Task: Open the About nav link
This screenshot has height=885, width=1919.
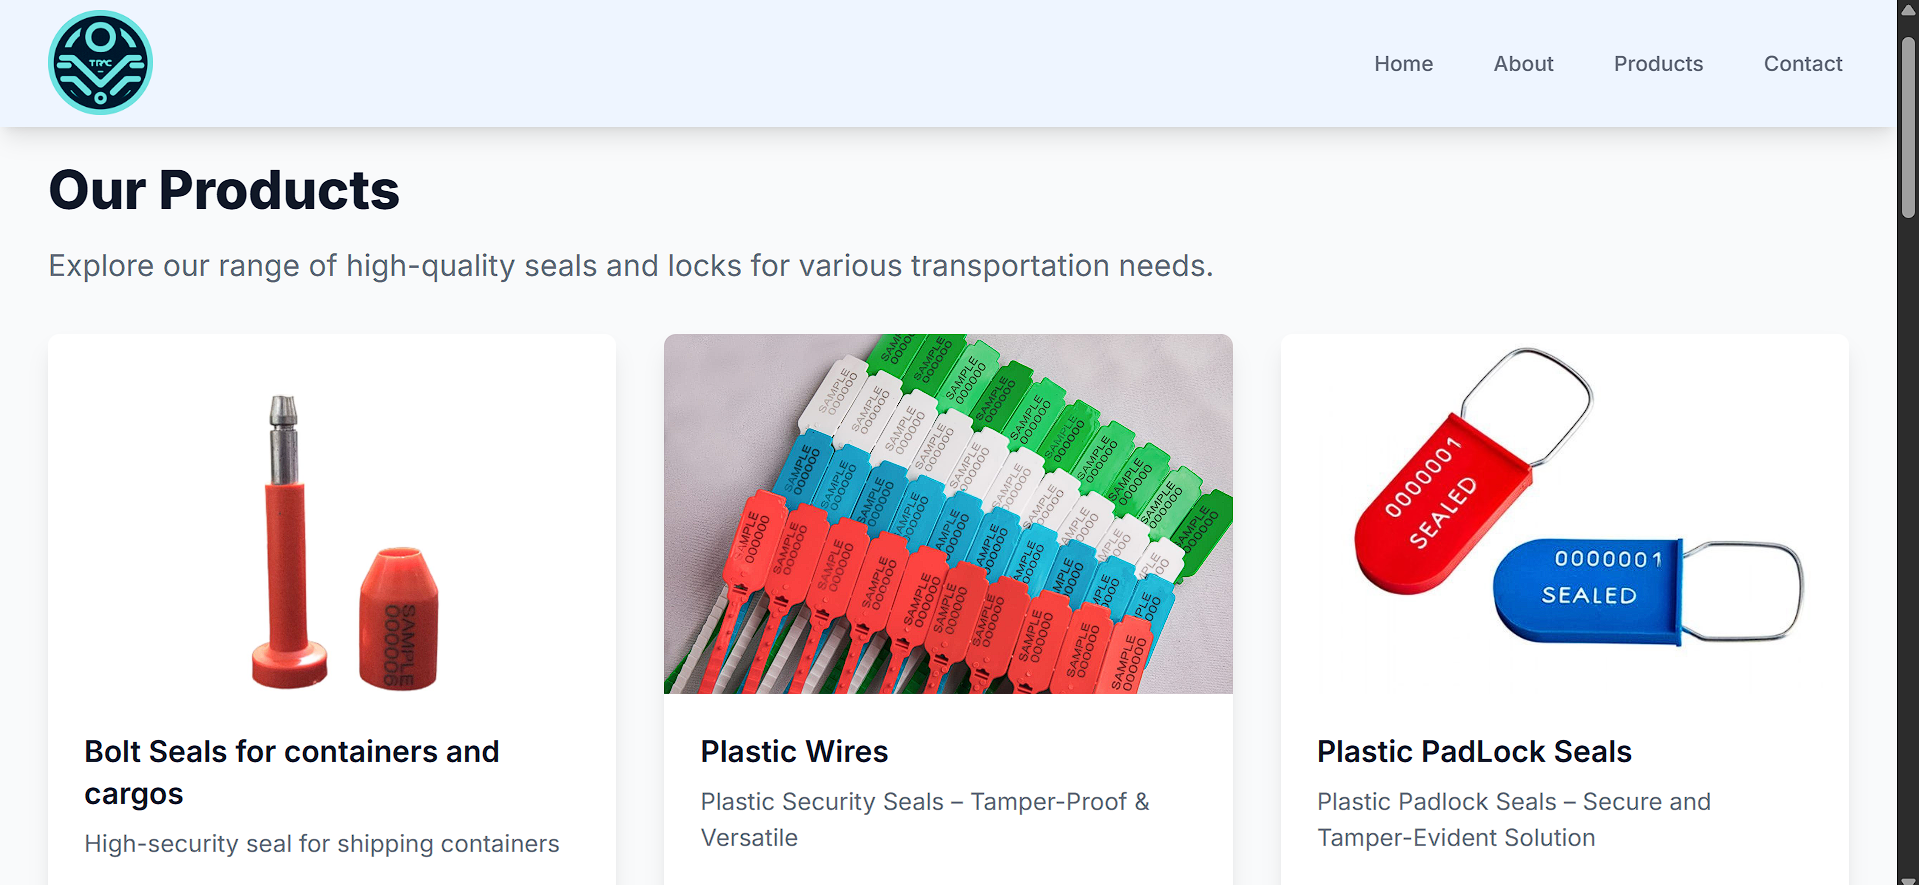Action: click(x=1523, y=64)
